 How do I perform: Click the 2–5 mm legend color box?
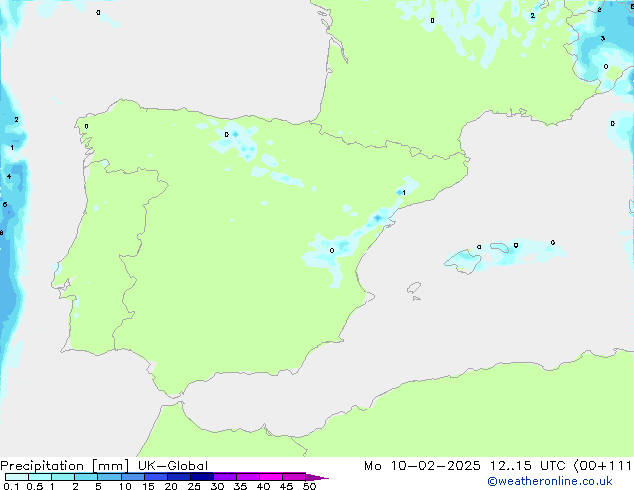pyautogui.click(x=86, y=477)
